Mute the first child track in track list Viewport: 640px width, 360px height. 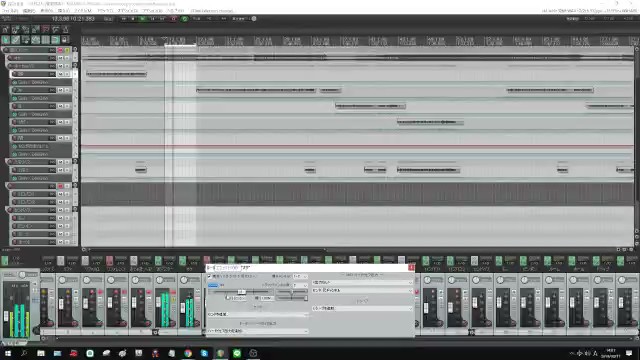click(60, 58)
